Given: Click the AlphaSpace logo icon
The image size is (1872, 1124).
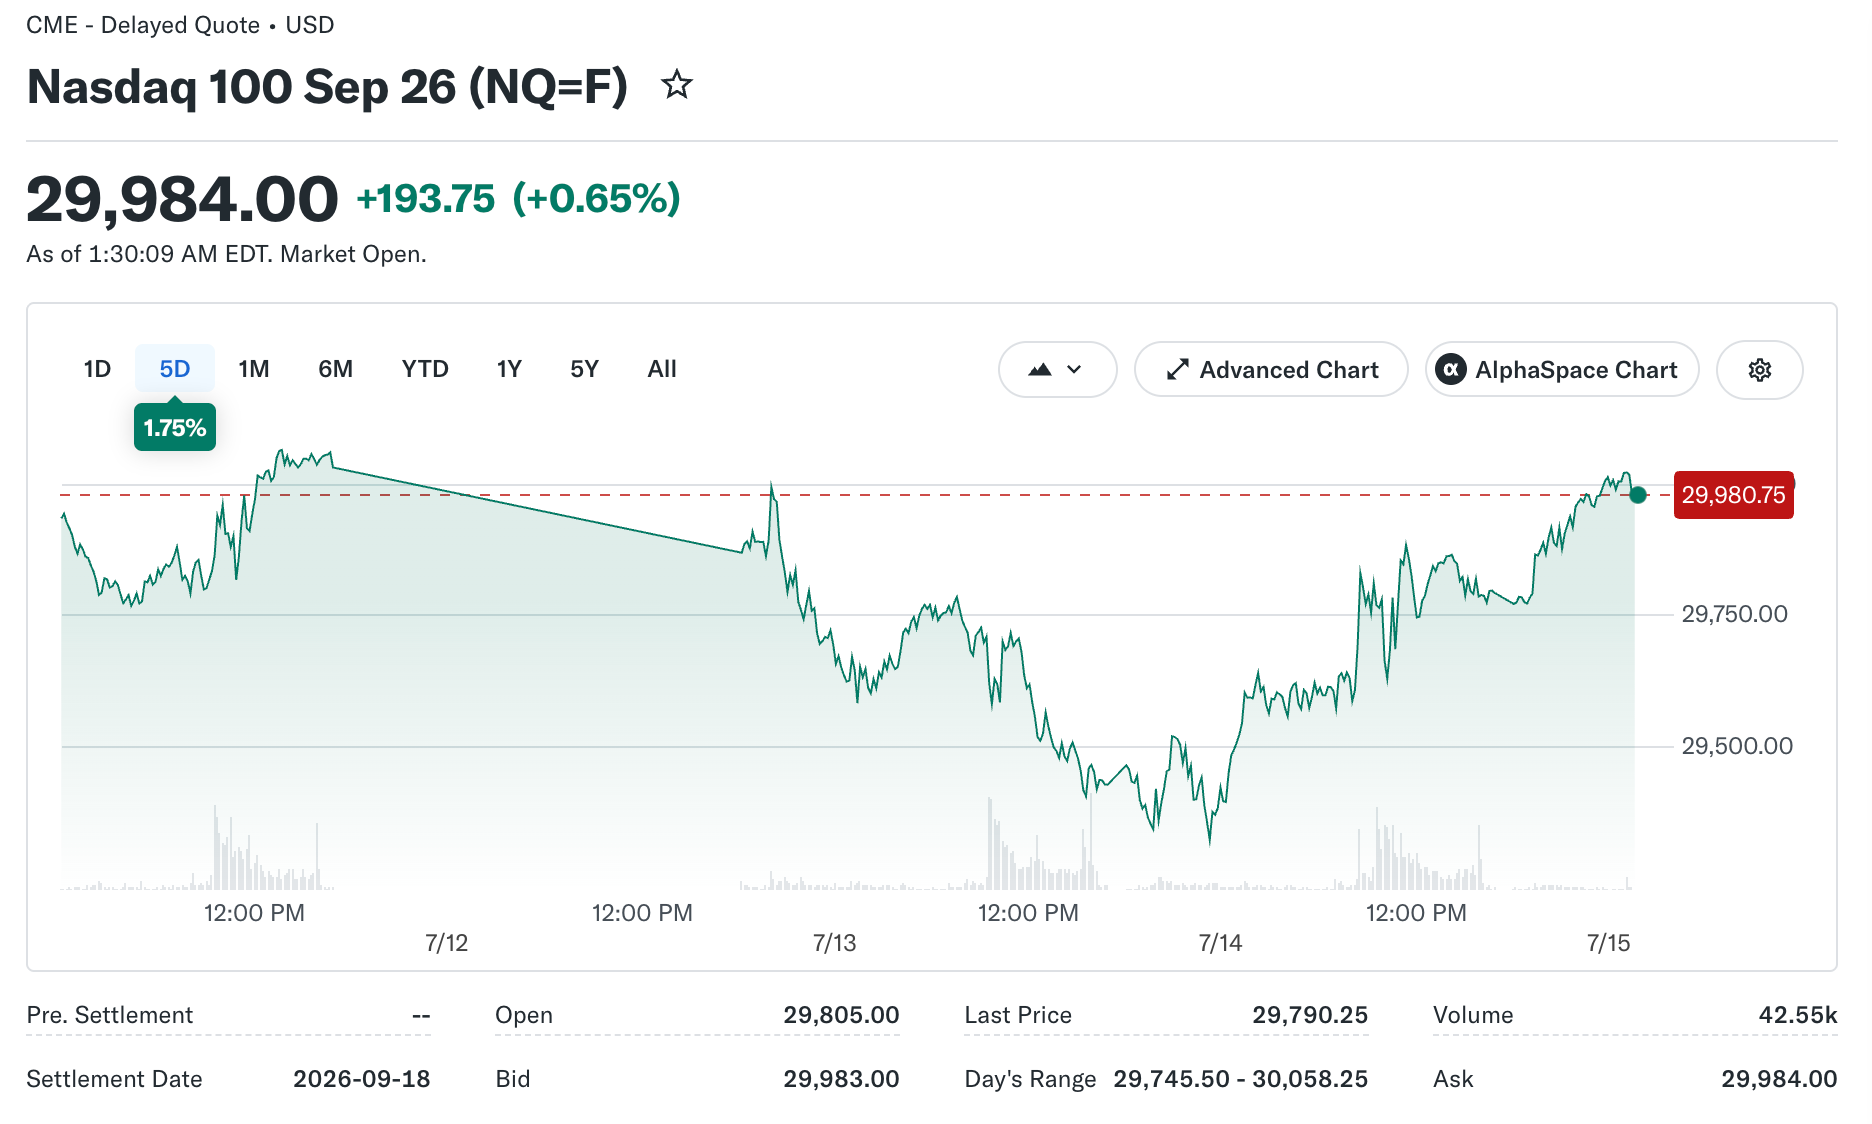Looking at the screenshot, I should (x=1451, y=370).
